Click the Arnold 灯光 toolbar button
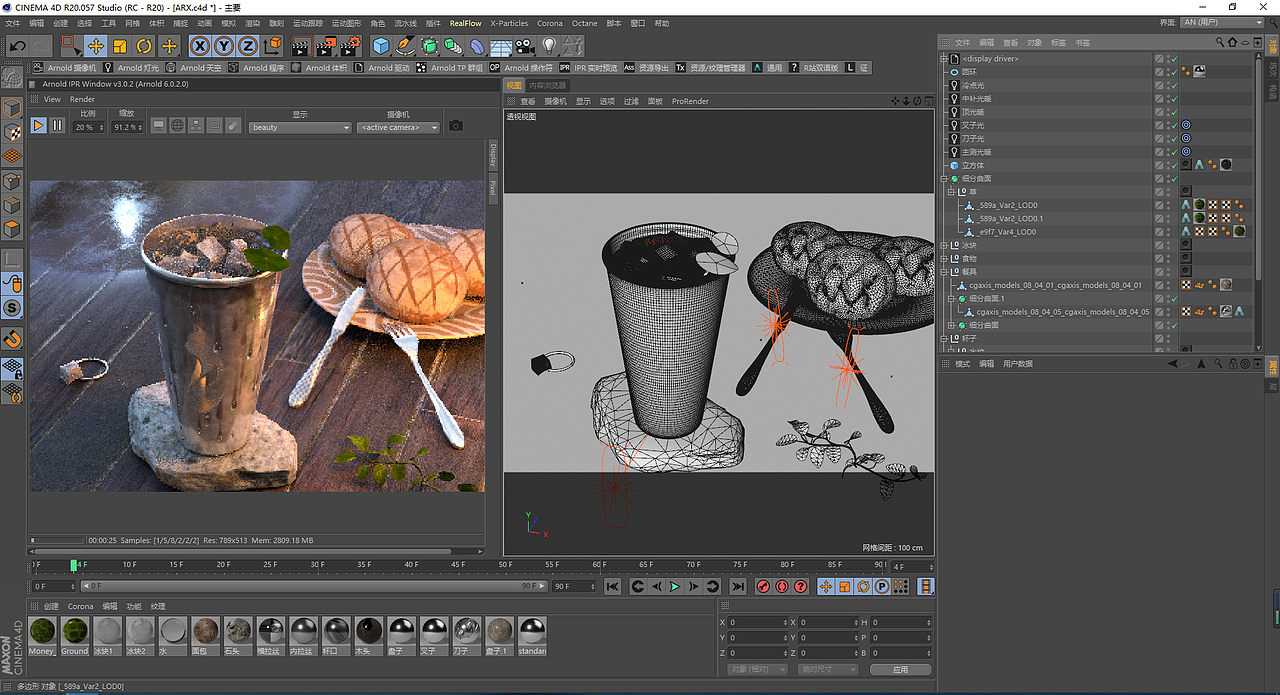 point(138,68)
